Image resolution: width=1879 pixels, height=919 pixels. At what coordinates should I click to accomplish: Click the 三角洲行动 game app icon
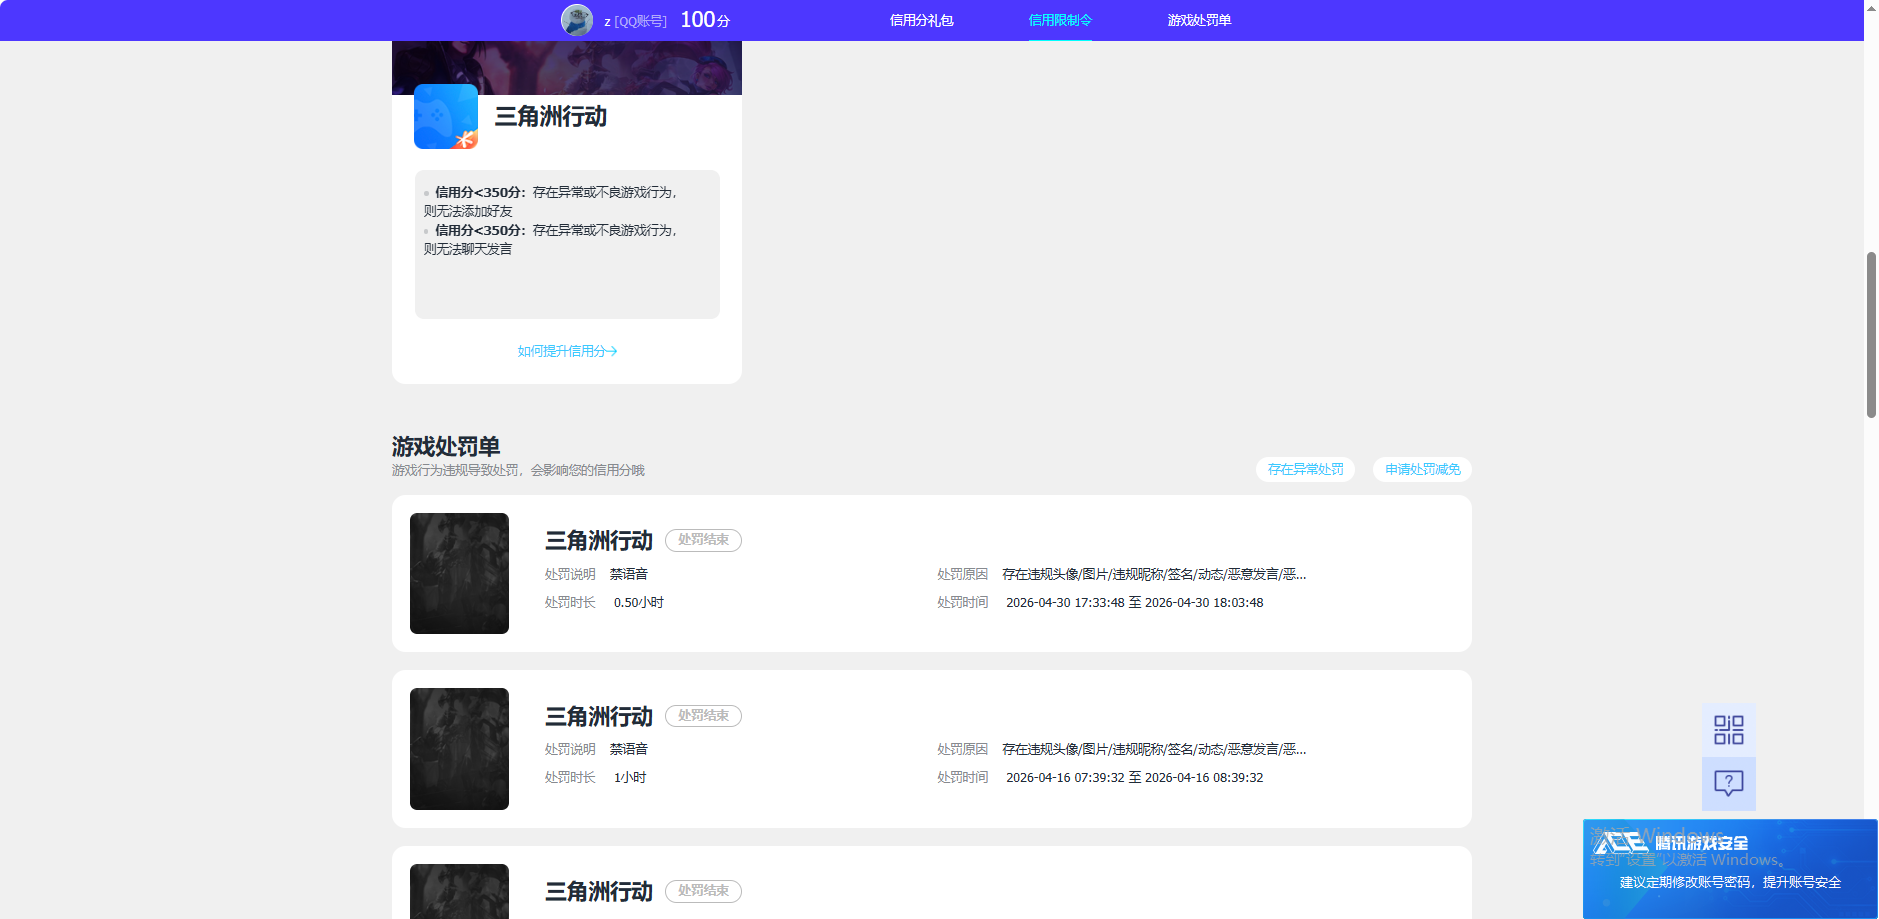coord(446,116)
